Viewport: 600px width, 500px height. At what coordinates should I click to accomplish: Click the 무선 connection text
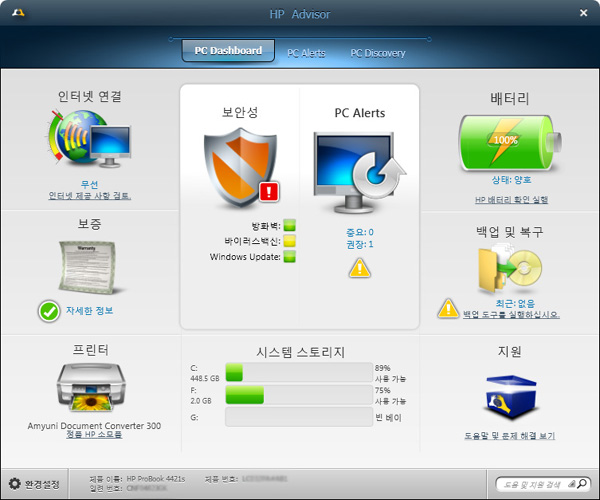[x=90, y=184]
